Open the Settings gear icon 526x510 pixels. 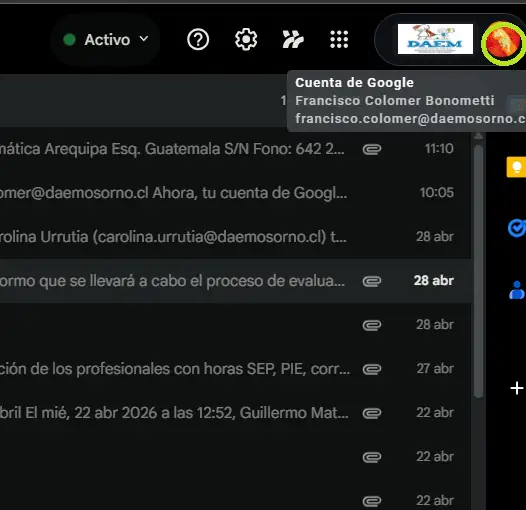(x=246, y=40)
